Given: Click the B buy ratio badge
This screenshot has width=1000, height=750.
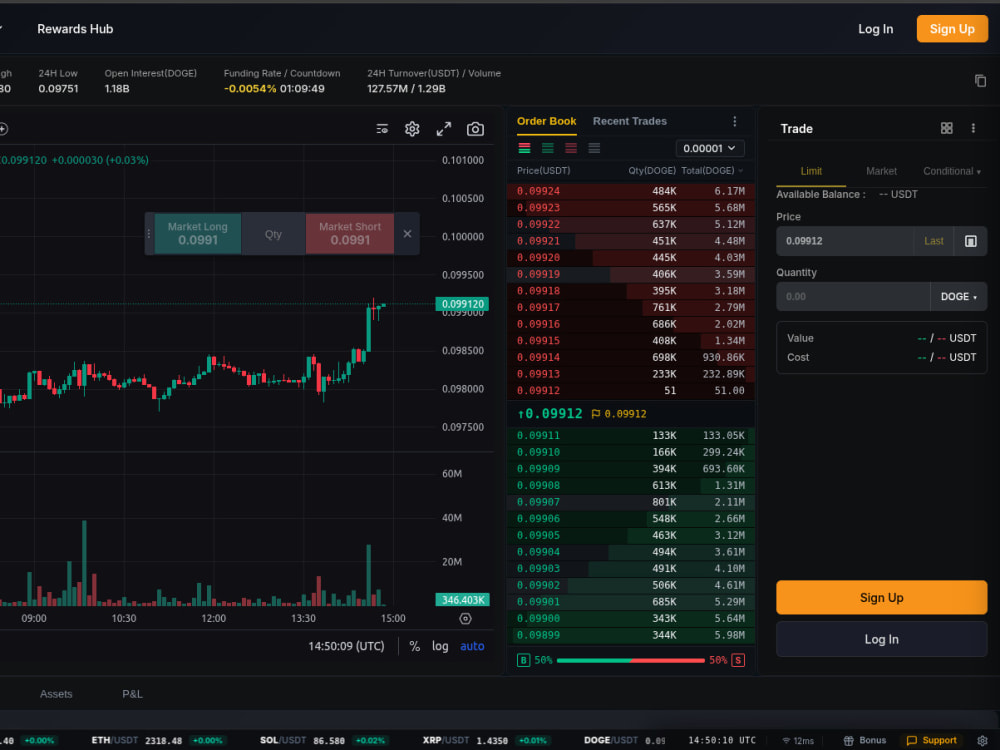Looking at the screenshot, I should (x=524, y=660).
